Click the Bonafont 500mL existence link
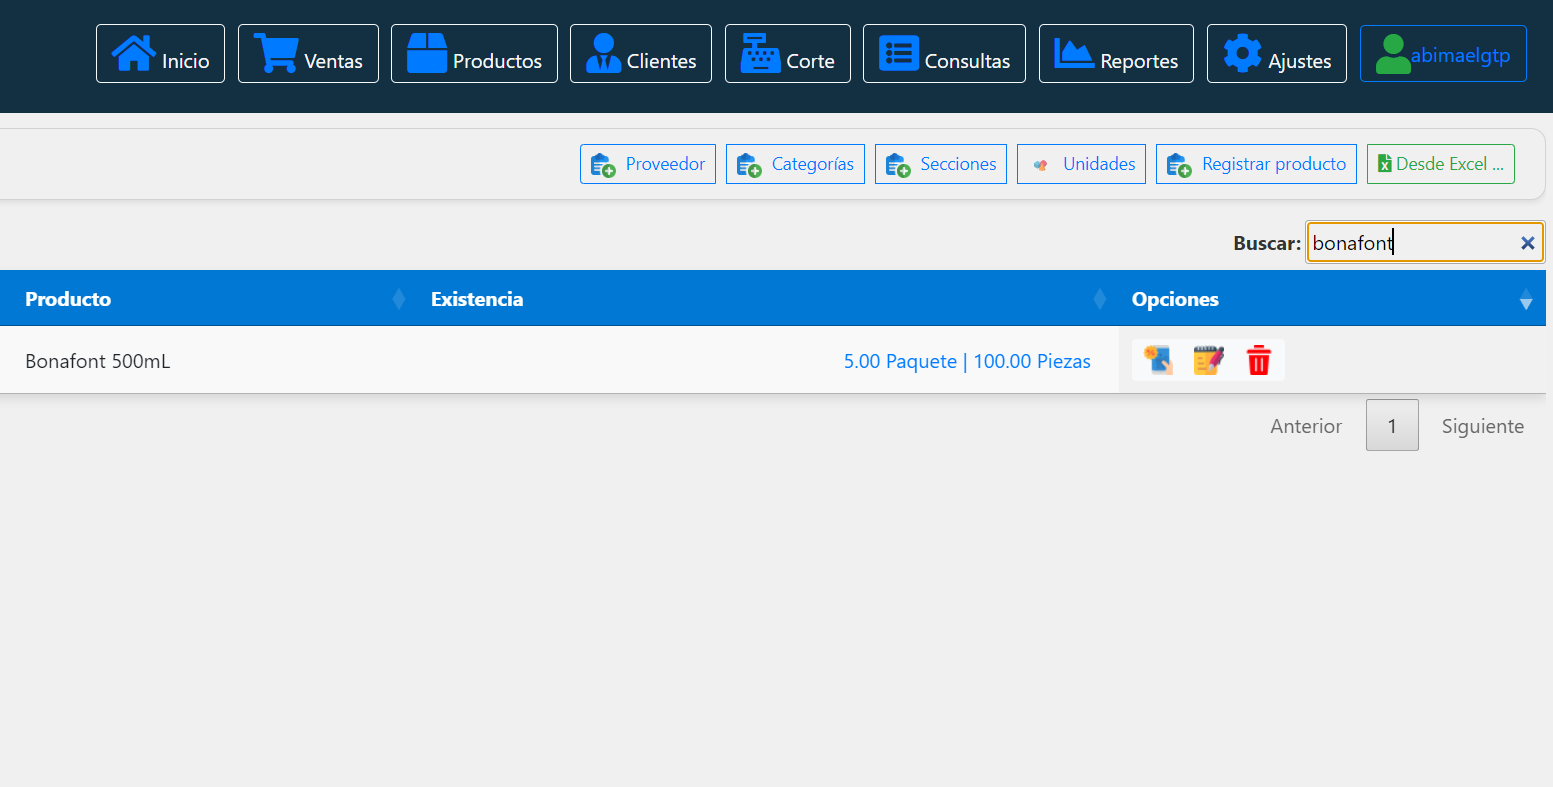This screenshot has height=787, width=1553. point(967,361)
